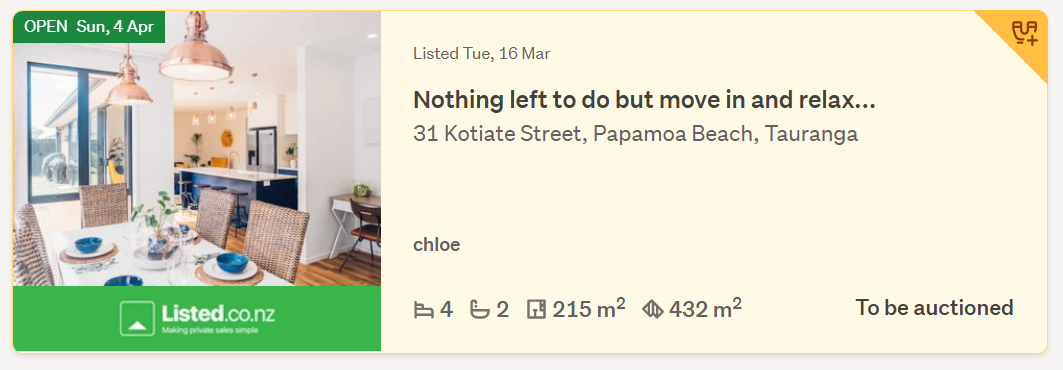Click the 'Making private sales simple' tagline

209,331
